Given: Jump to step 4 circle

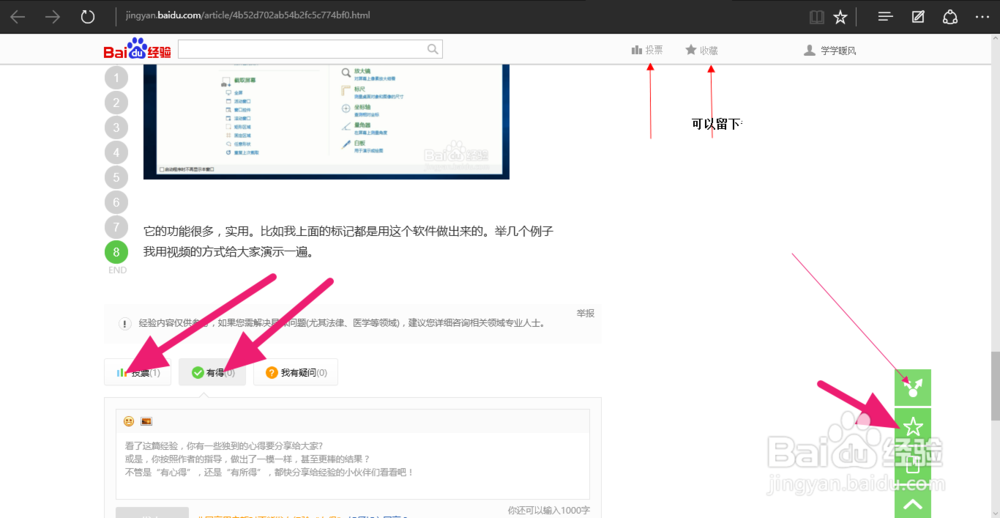Looking at the screenshot, I should tap(116, 152).
